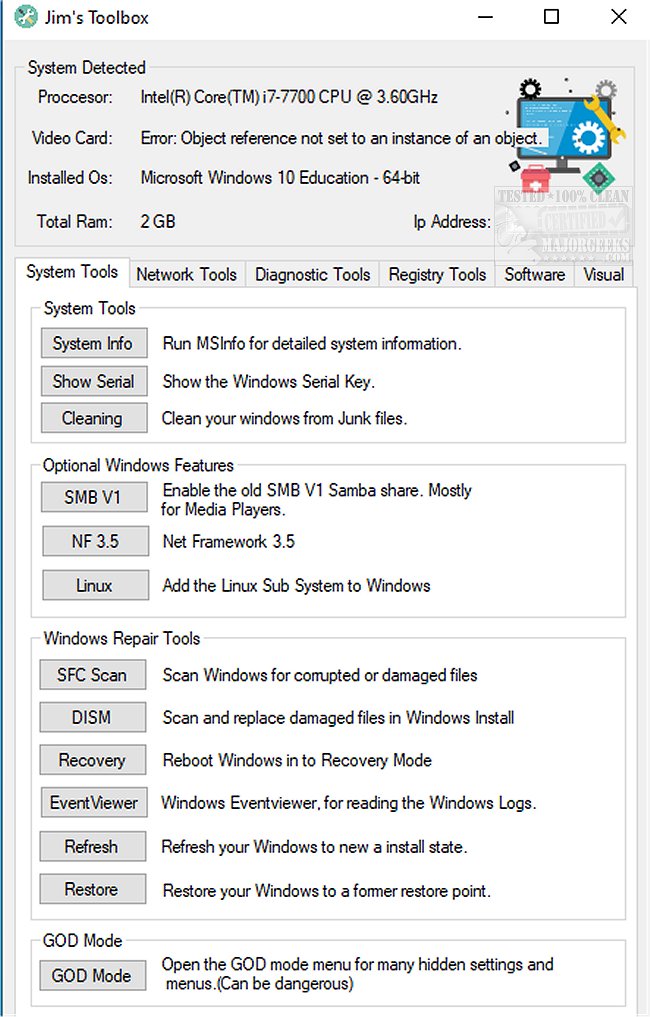Click 'Refresh your Windows to new a install state.' text
This screenshot has width=650, height=1017.
click(314, 847)
